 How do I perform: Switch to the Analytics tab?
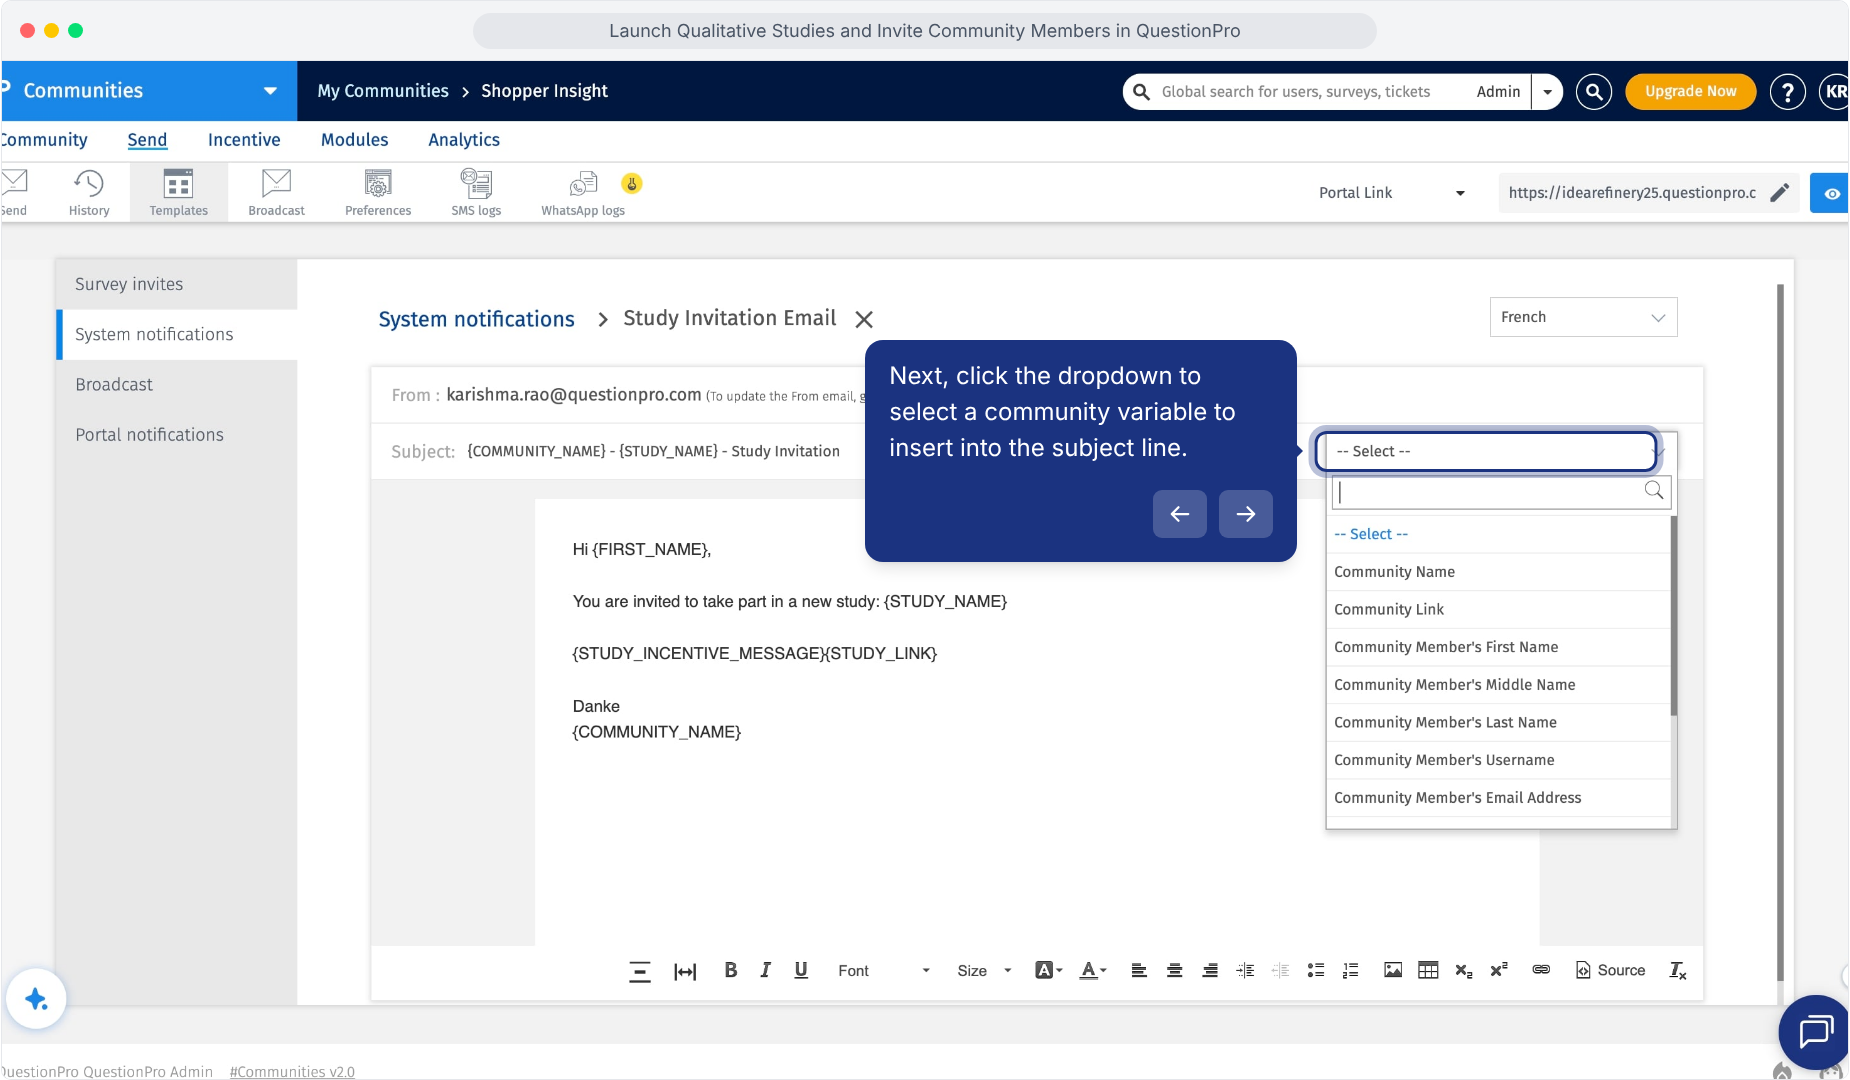464,140
